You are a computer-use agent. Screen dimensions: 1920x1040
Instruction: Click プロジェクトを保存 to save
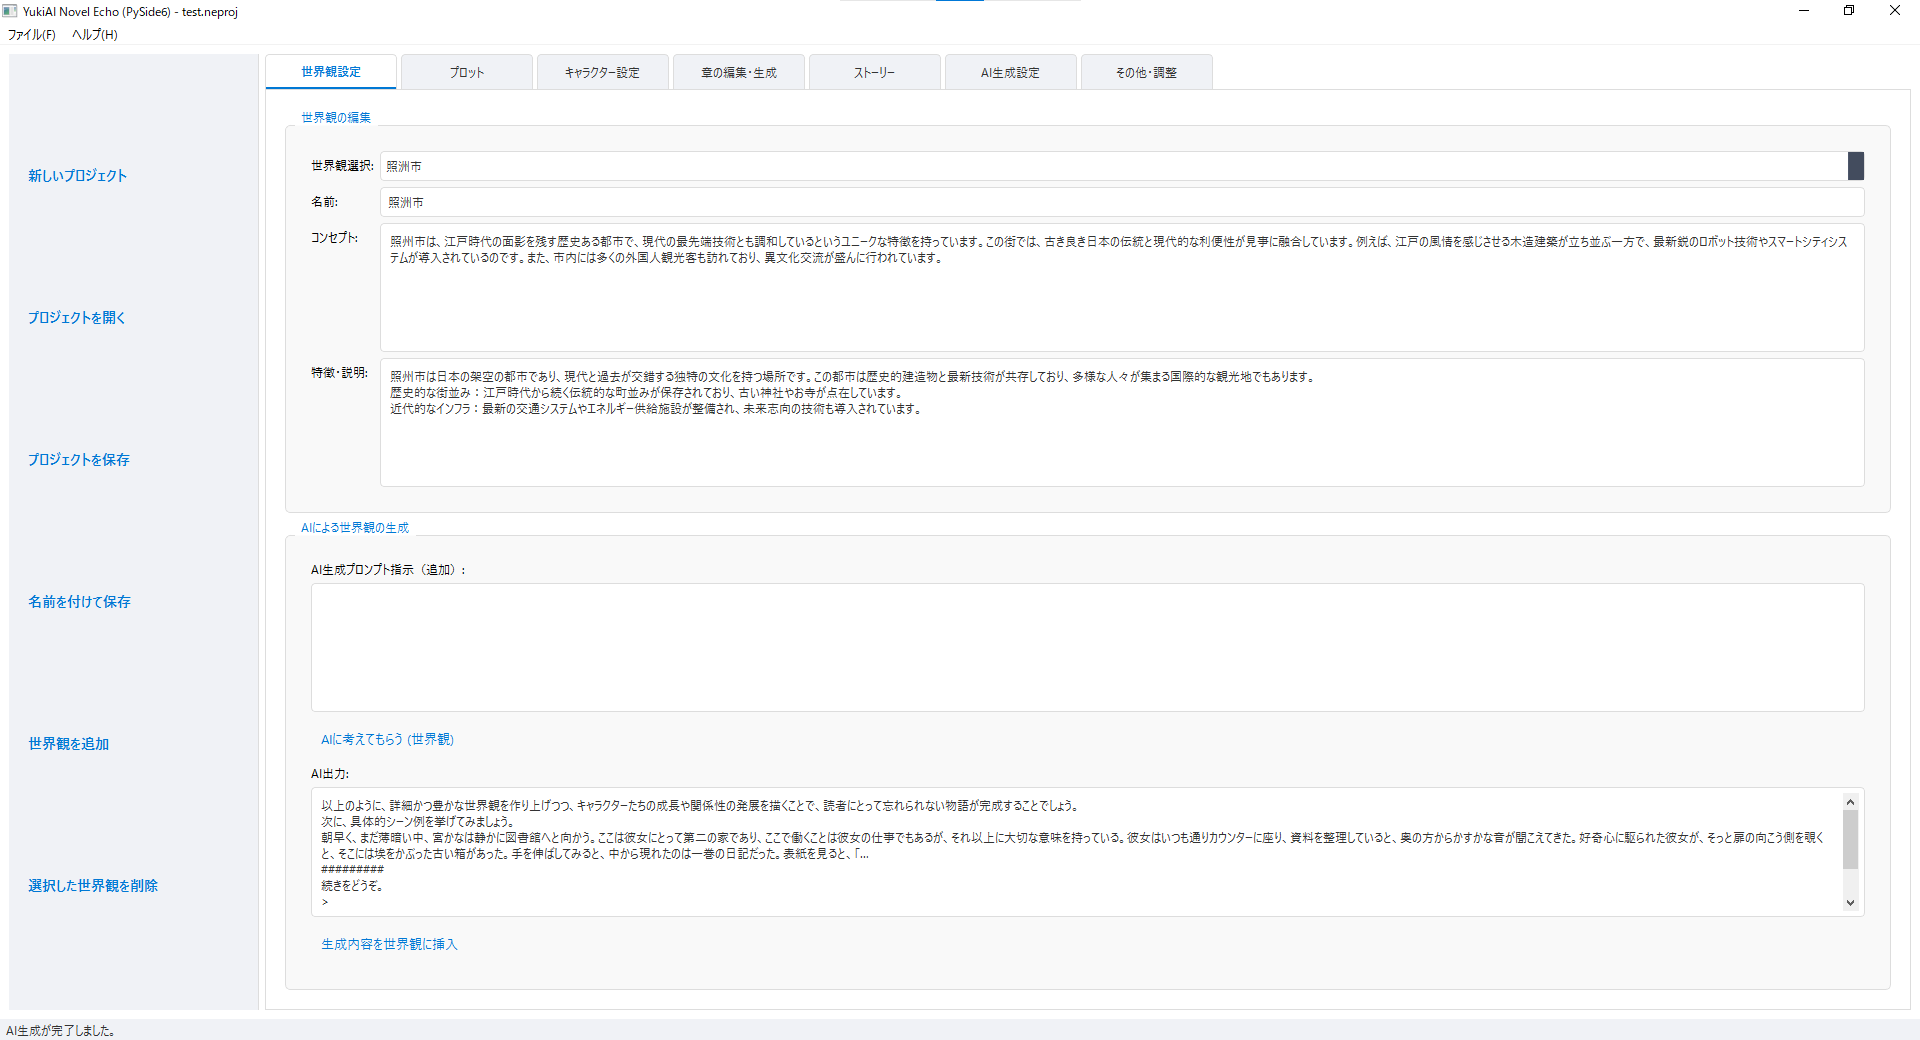pos(78,459)
